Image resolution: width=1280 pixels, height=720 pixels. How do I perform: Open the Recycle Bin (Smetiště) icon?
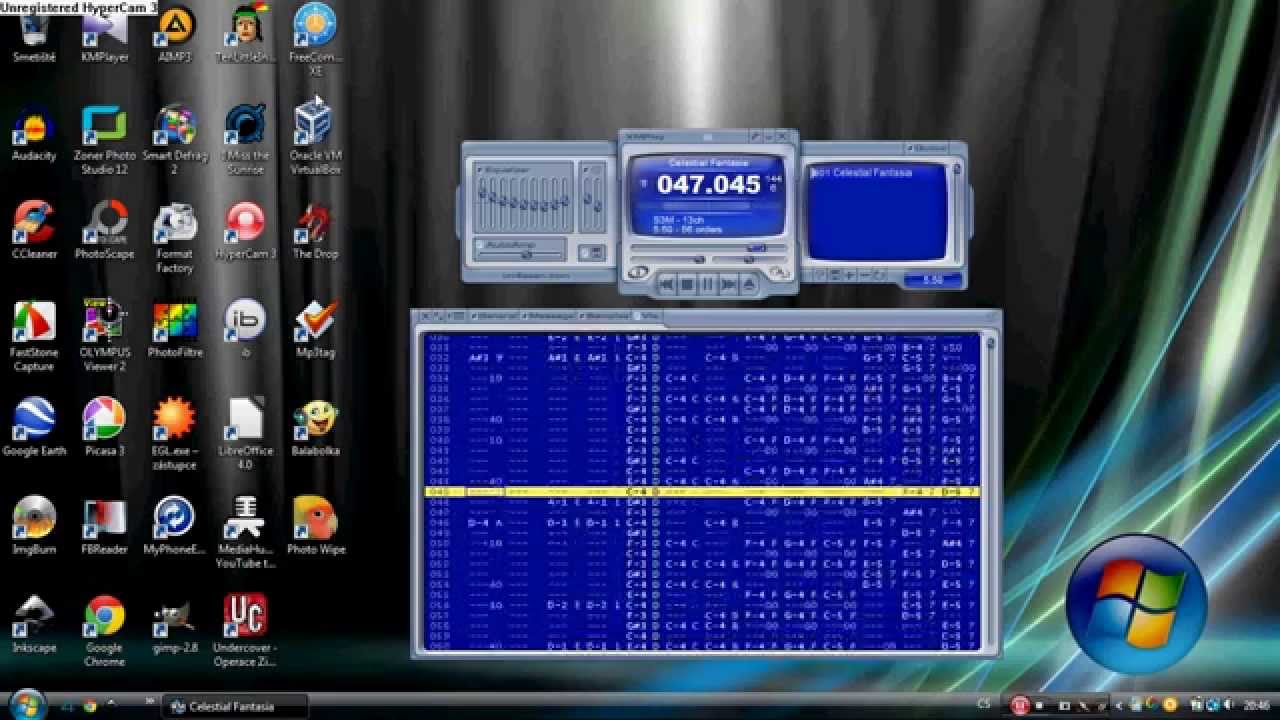(x=34, y=34)
